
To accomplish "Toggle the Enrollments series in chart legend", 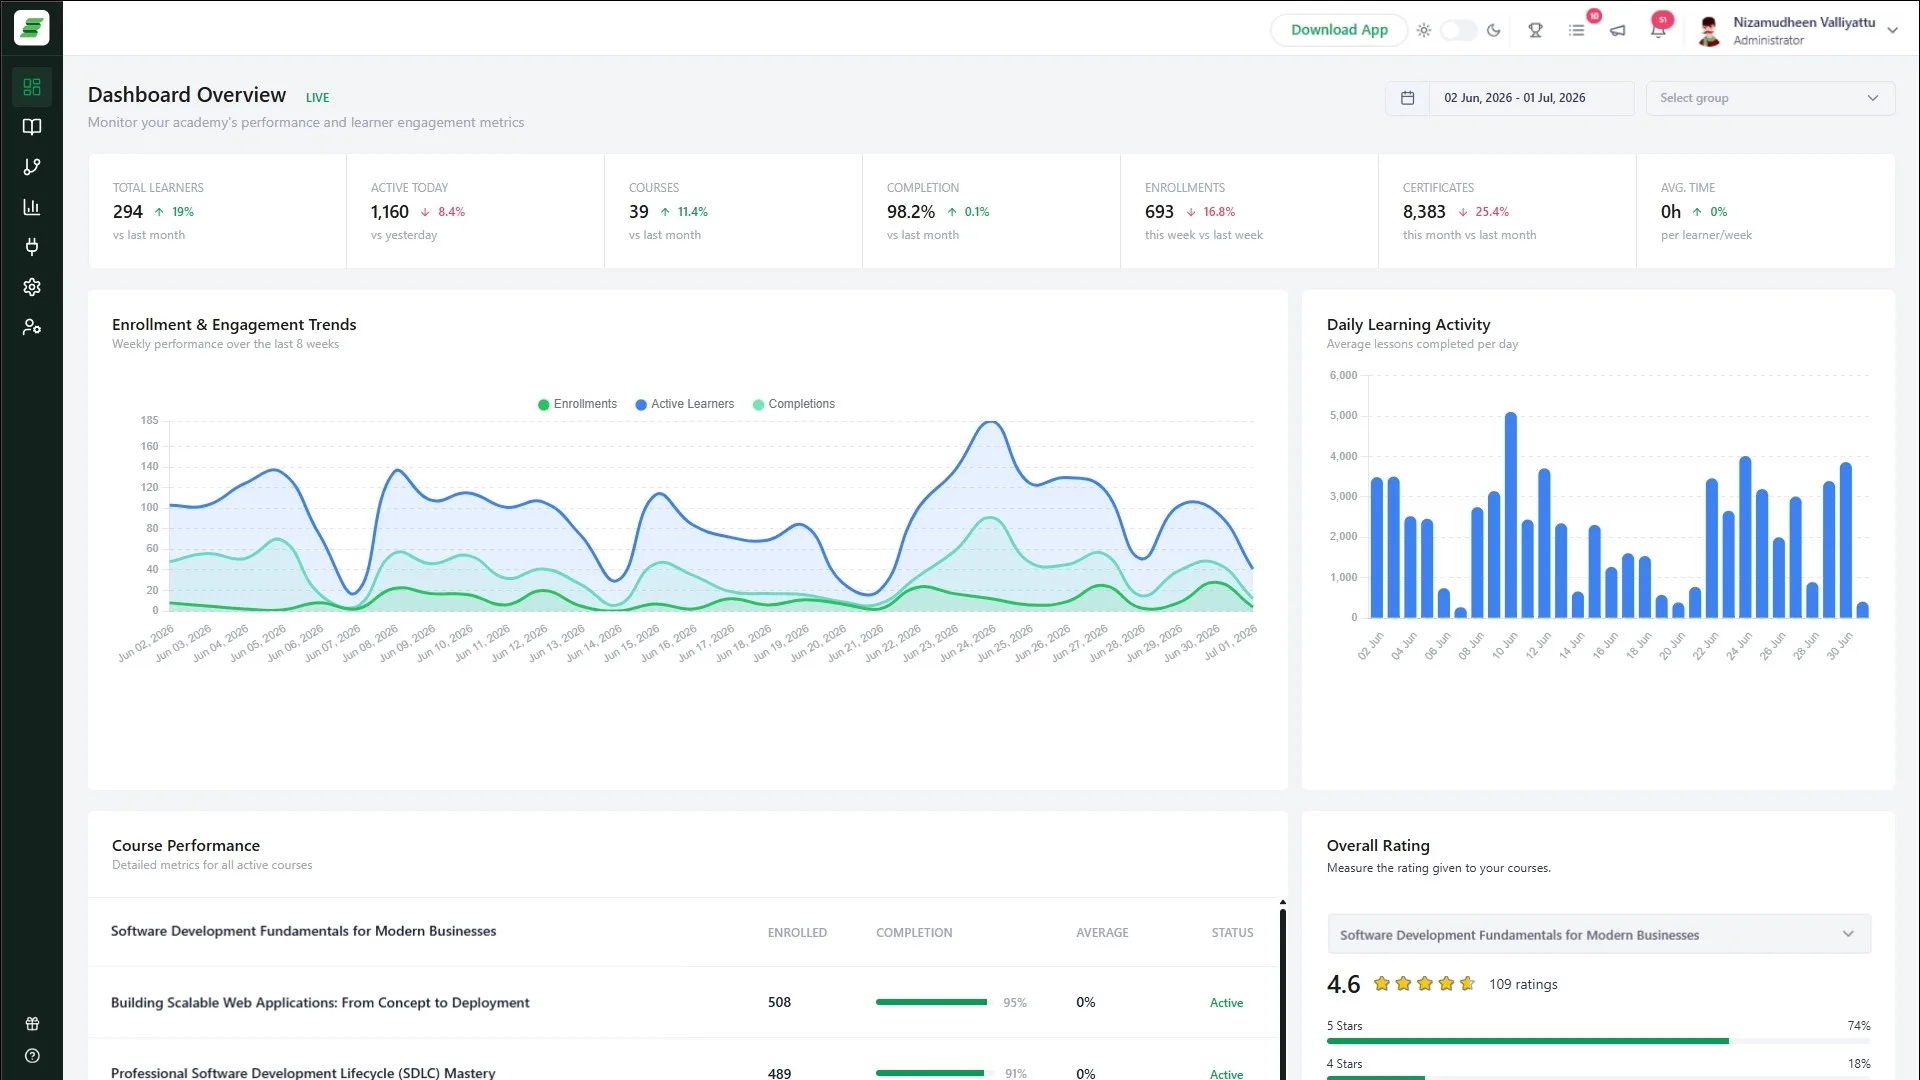I will (x=577, y=404).
